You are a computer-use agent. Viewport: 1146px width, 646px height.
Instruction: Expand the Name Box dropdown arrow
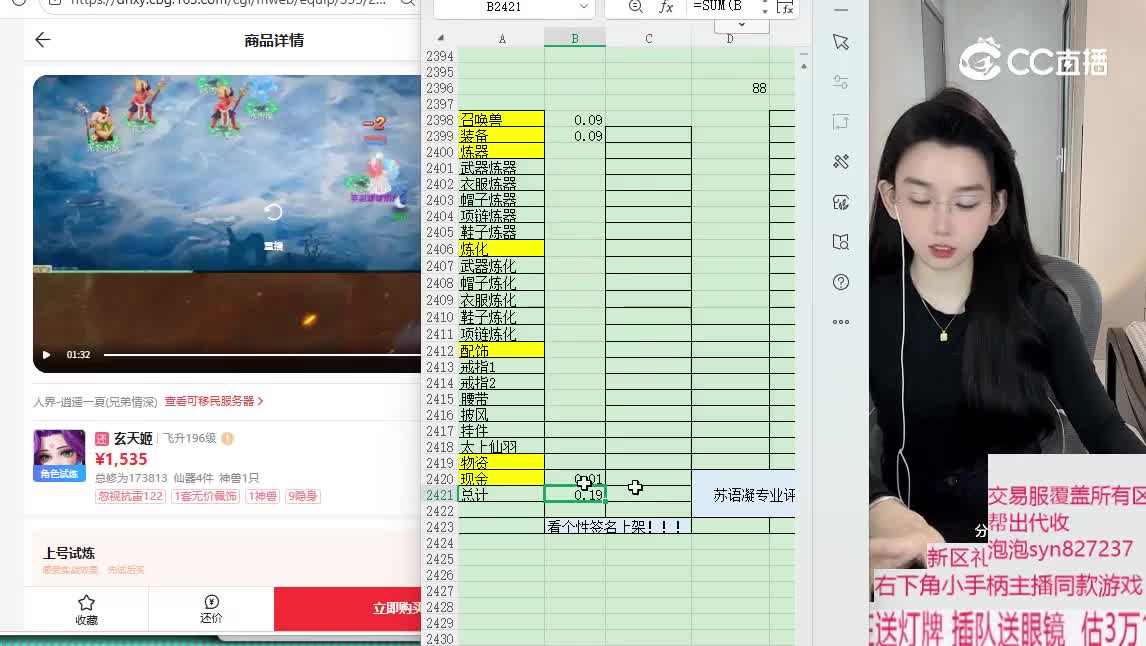point(583,8)
